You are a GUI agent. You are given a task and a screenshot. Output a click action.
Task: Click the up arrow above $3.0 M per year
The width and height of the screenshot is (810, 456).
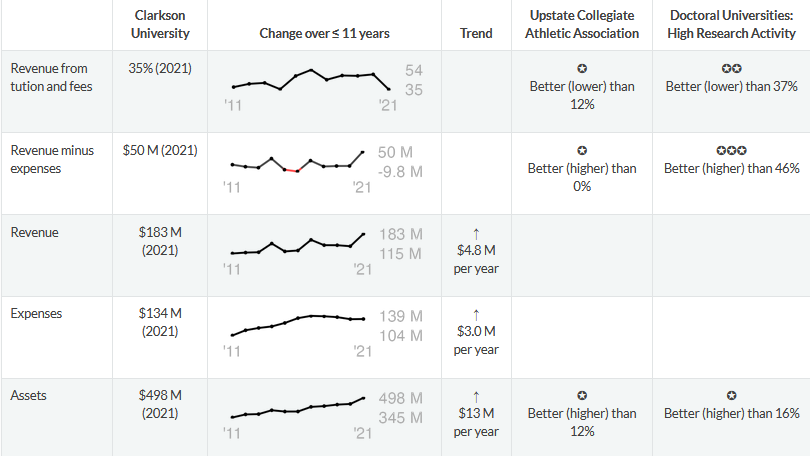point(476,315)
